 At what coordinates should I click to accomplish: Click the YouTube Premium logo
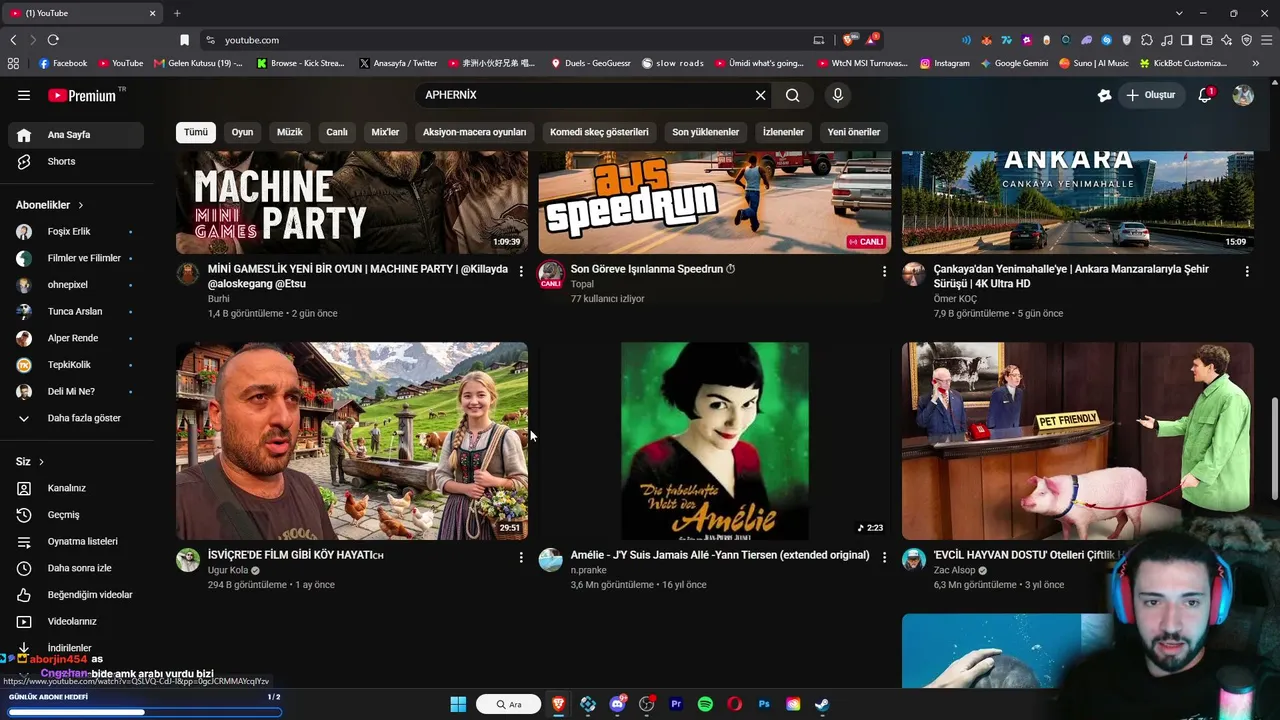[82, 95]
